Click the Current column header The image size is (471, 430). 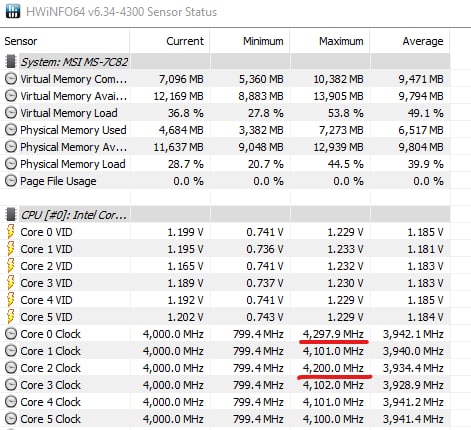click(170, 41)
